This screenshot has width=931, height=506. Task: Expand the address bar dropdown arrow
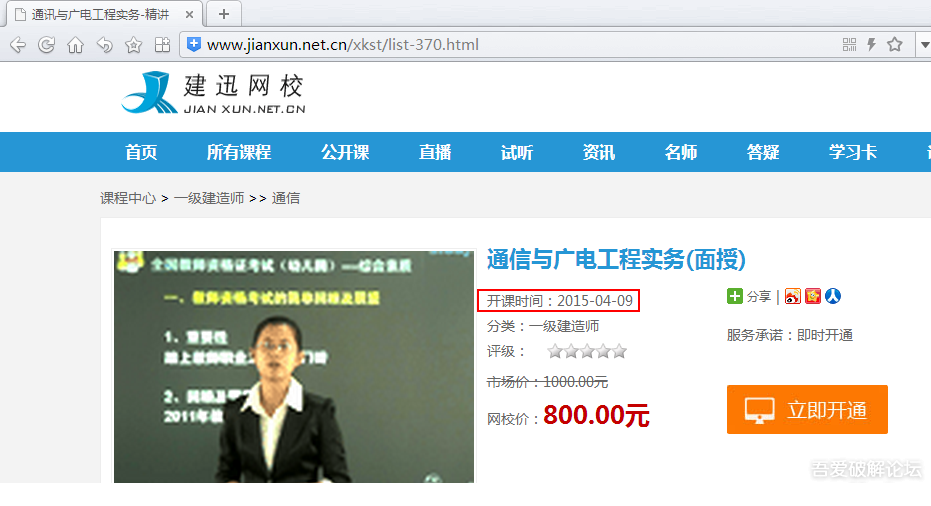tap(924, 45)
